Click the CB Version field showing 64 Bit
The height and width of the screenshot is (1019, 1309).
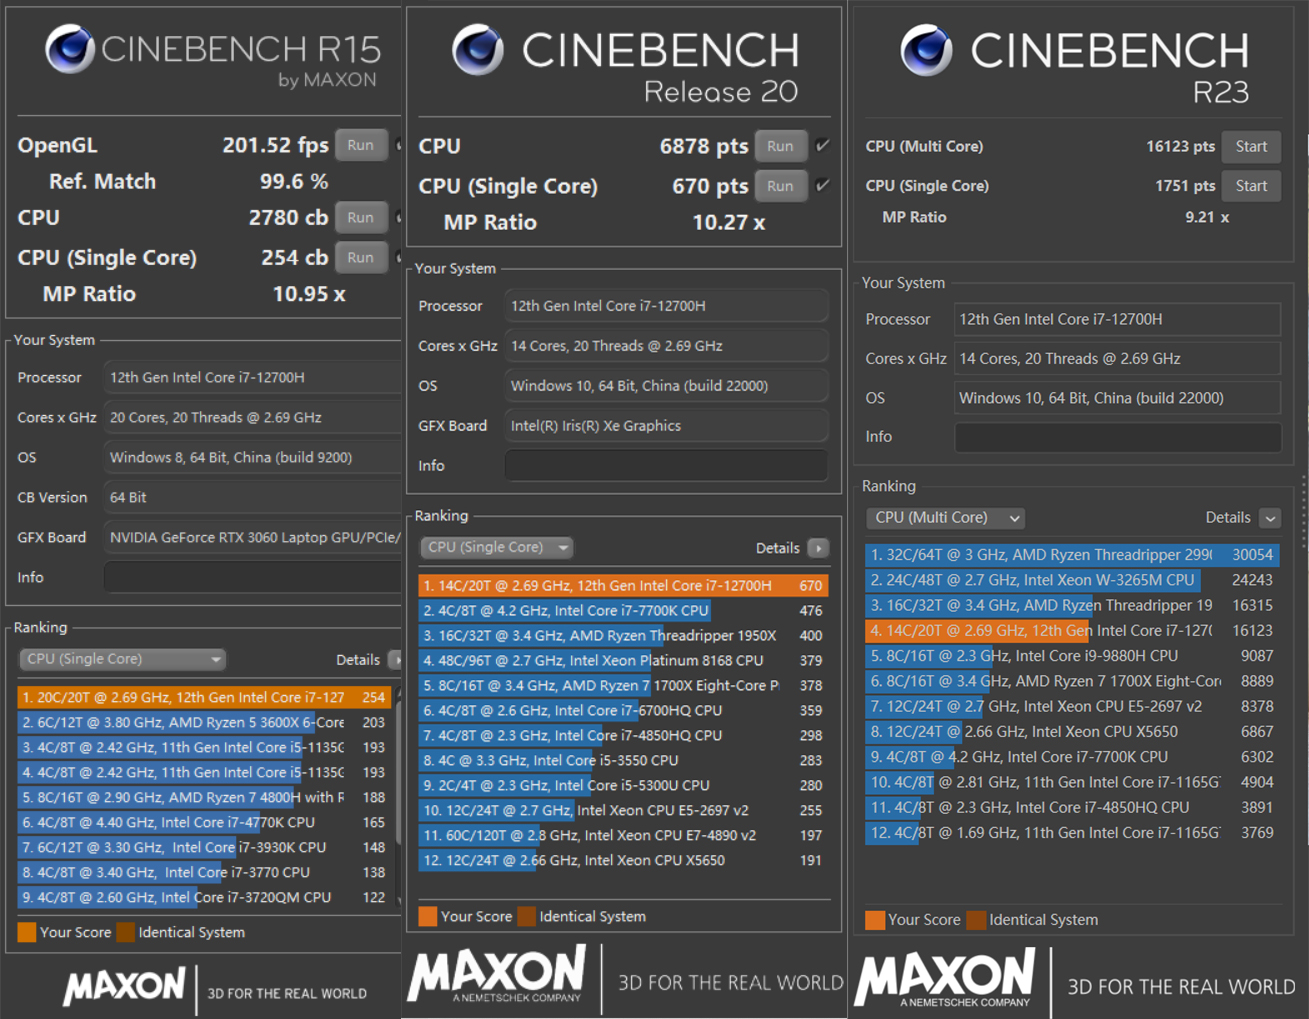click(253, 497)
